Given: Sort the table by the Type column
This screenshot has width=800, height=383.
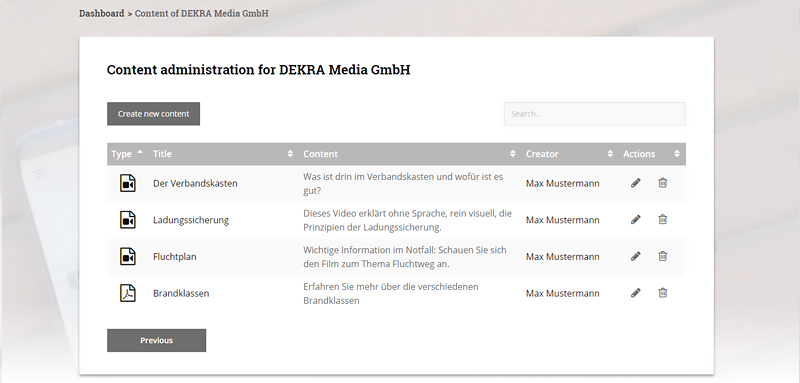Looking at the screenshot, I should tap(128, 154).
